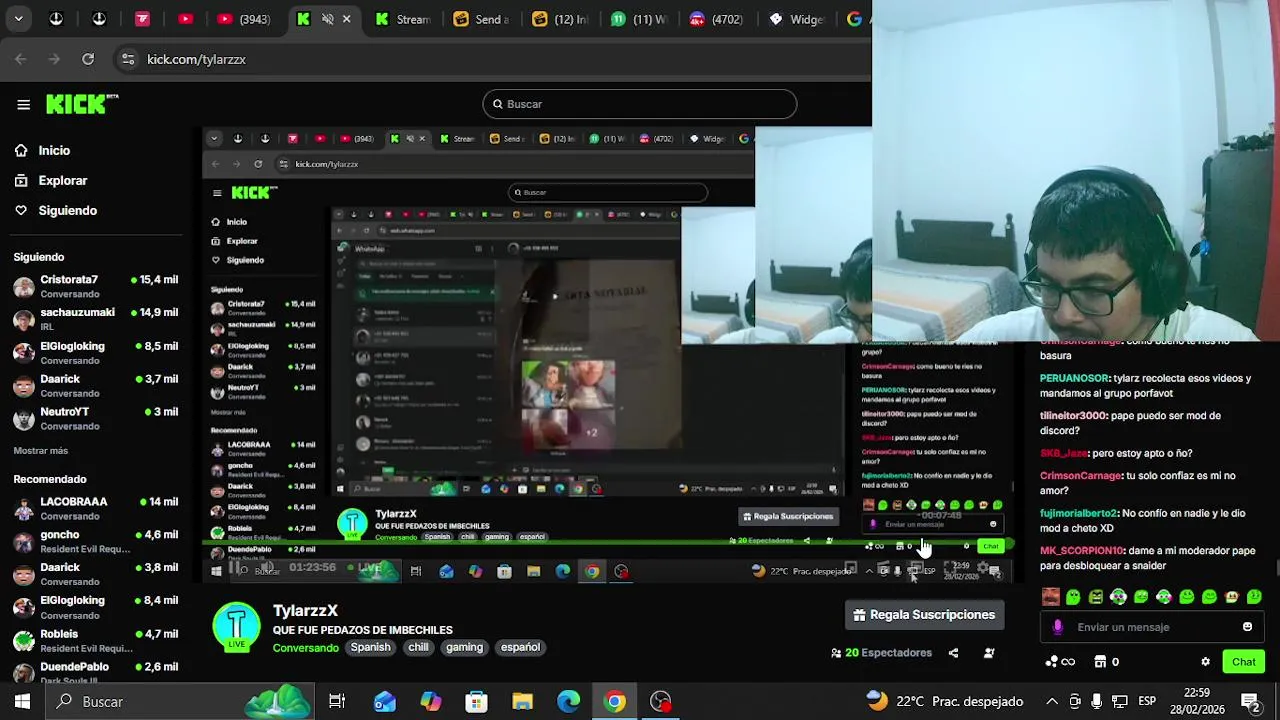Unmute the active Kick tab
Image resolution: width=1280 pixels, height=720 pixels.
pyautogui.click(x=327, y=19)
